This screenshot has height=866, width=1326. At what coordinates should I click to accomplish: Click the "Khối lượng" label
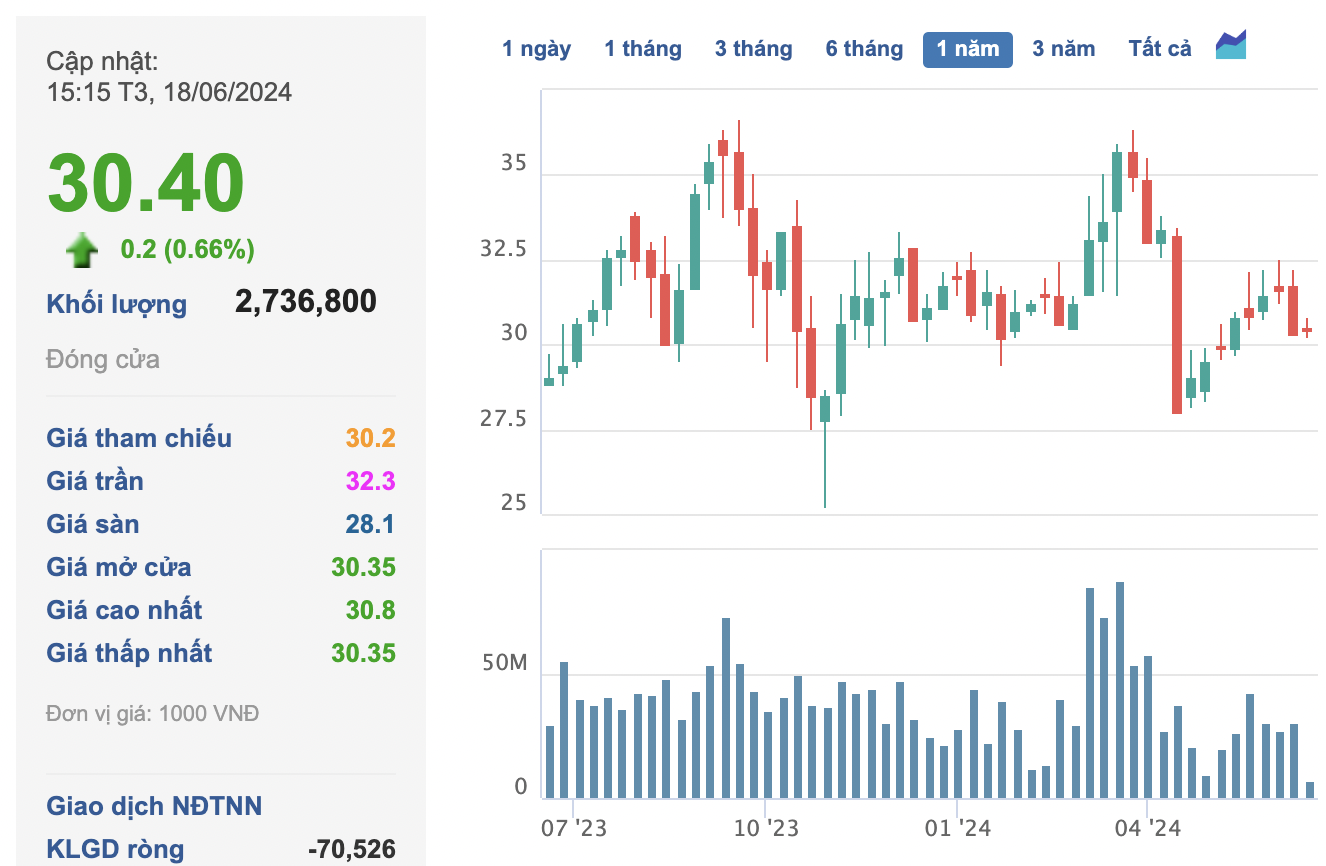tap(117, 304)
